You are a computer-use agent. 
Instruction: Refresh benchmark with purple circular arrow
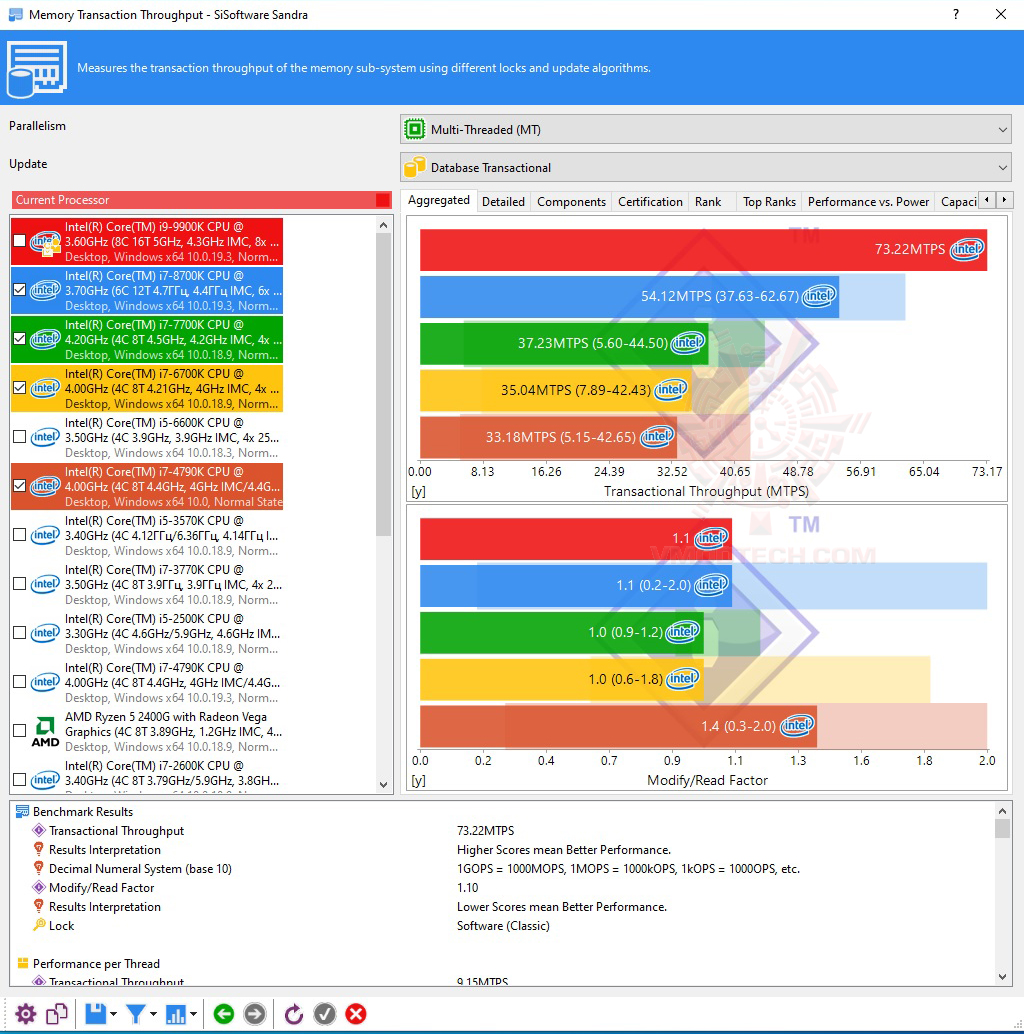tap(293, 1014)
